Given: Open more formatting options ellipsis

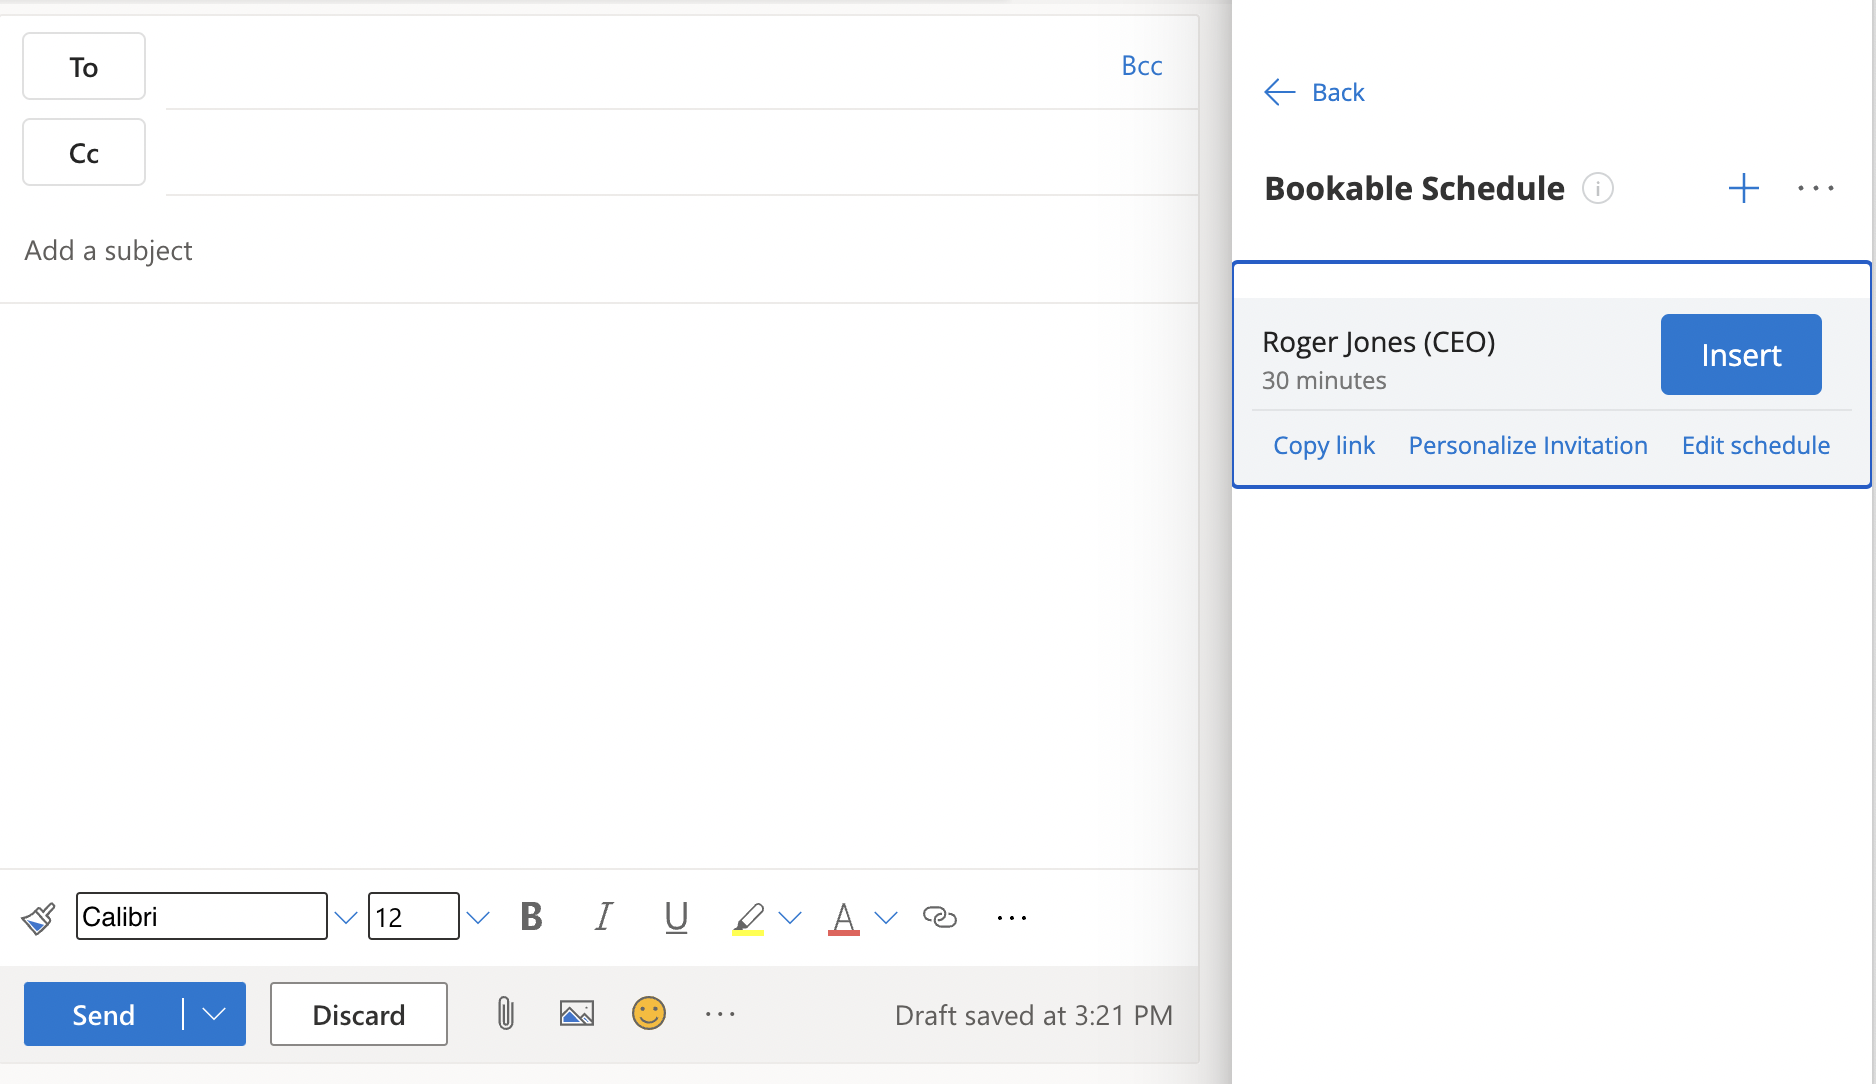Looking at the screenshot, I should [x=1011, y=917].
